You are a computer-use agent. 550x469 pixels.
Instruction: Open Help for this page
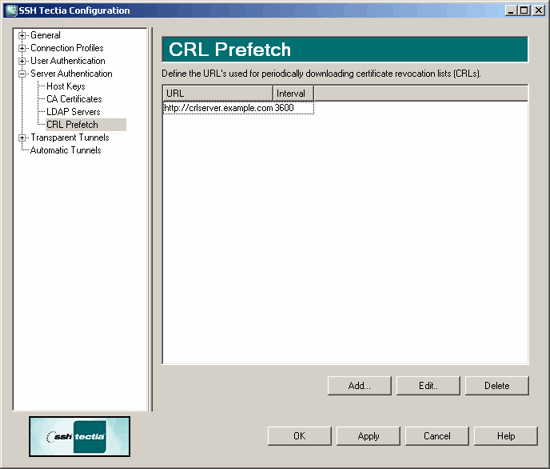click(506, 436)
